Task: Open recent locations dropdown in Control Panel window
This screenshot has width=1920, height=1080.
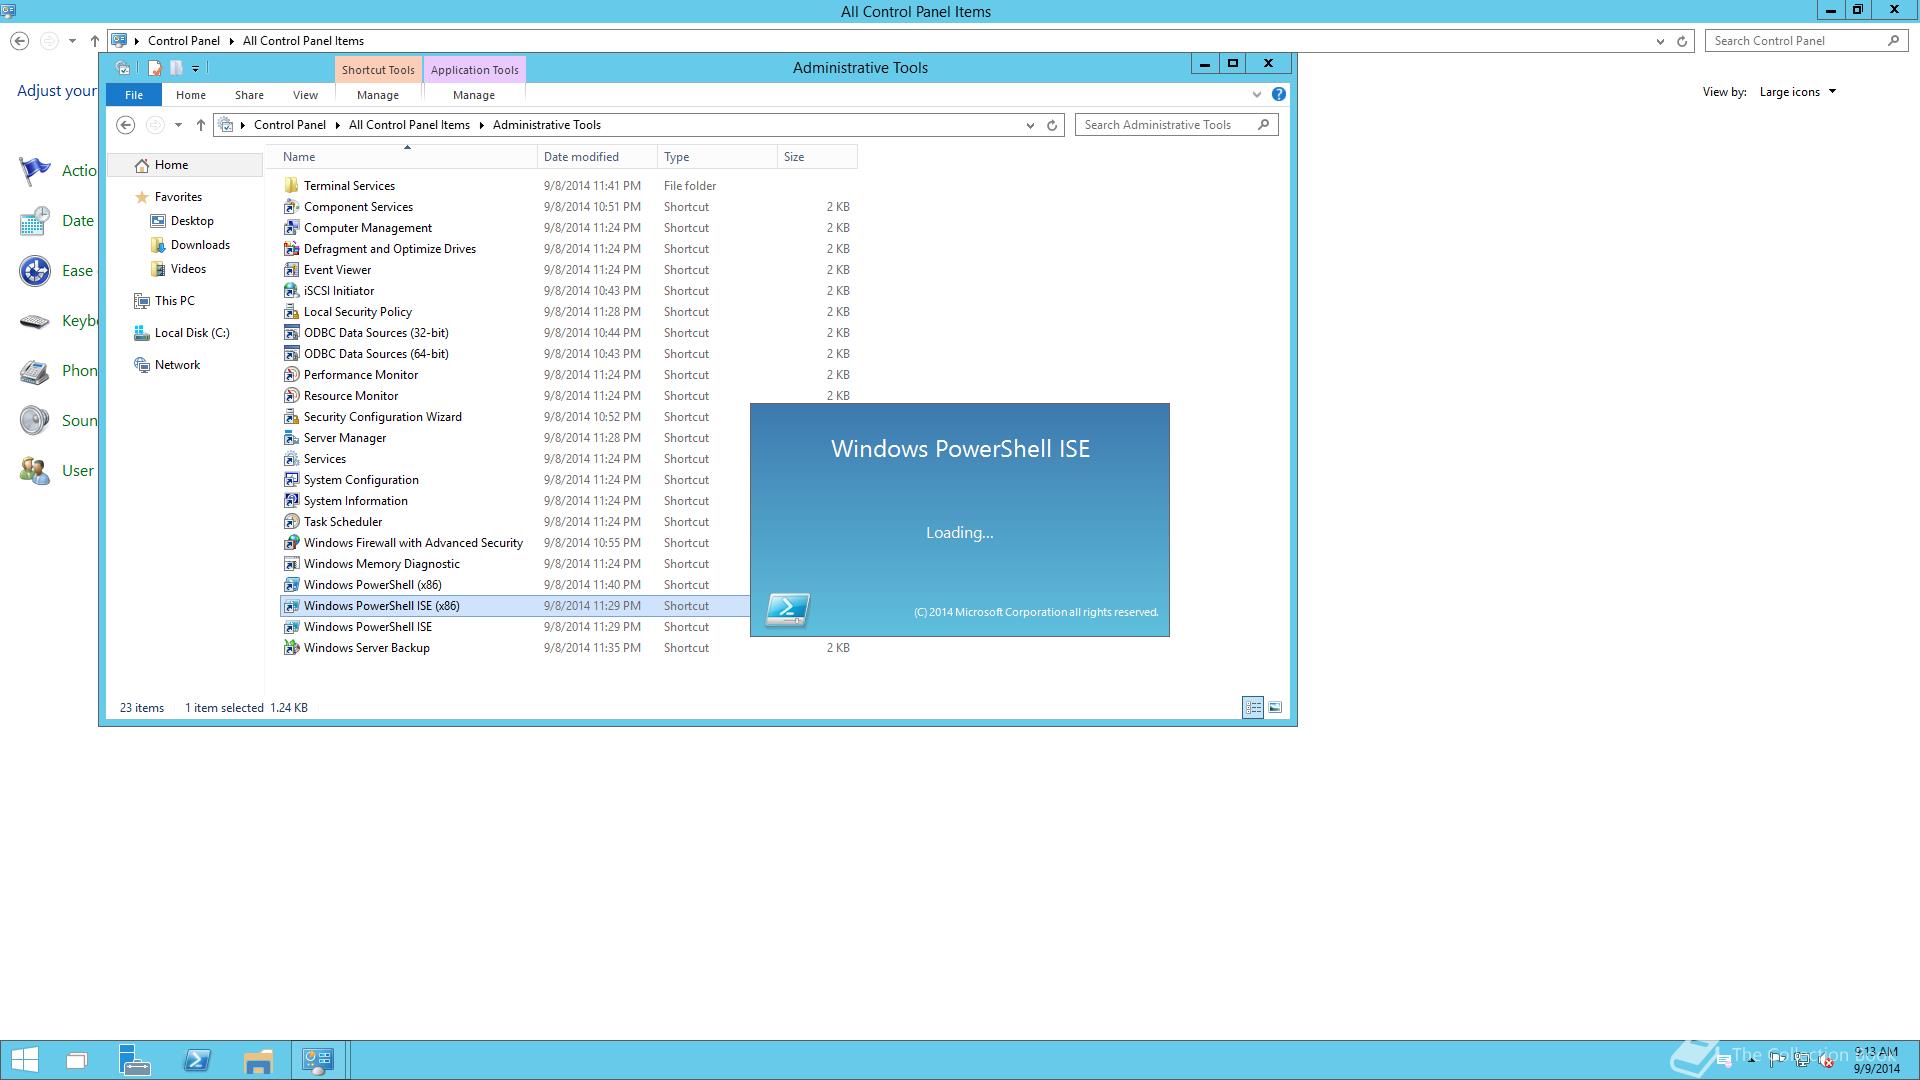Action: click(72, 41)
